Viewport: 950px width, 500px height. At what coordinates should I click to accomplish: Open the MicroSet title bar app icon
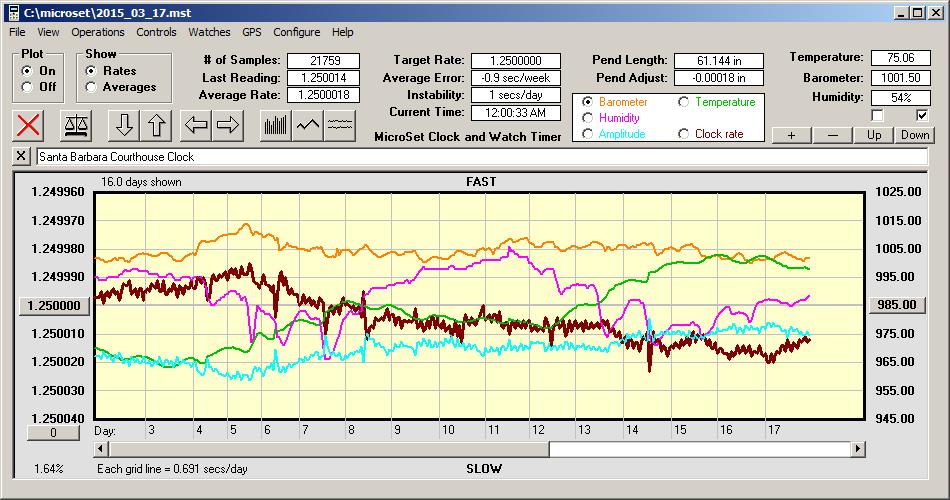pyautogui.click(x=13, y=12)
